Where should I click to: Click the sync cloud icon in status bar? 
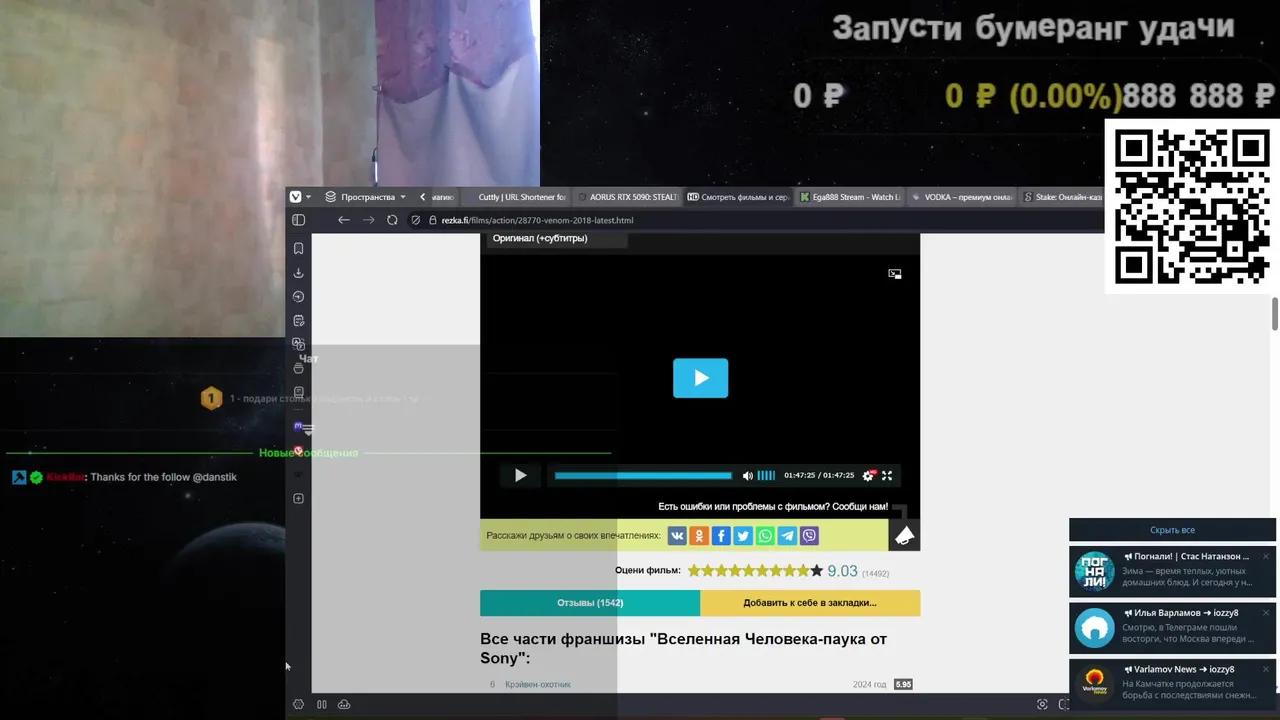[x=344, y=704]
